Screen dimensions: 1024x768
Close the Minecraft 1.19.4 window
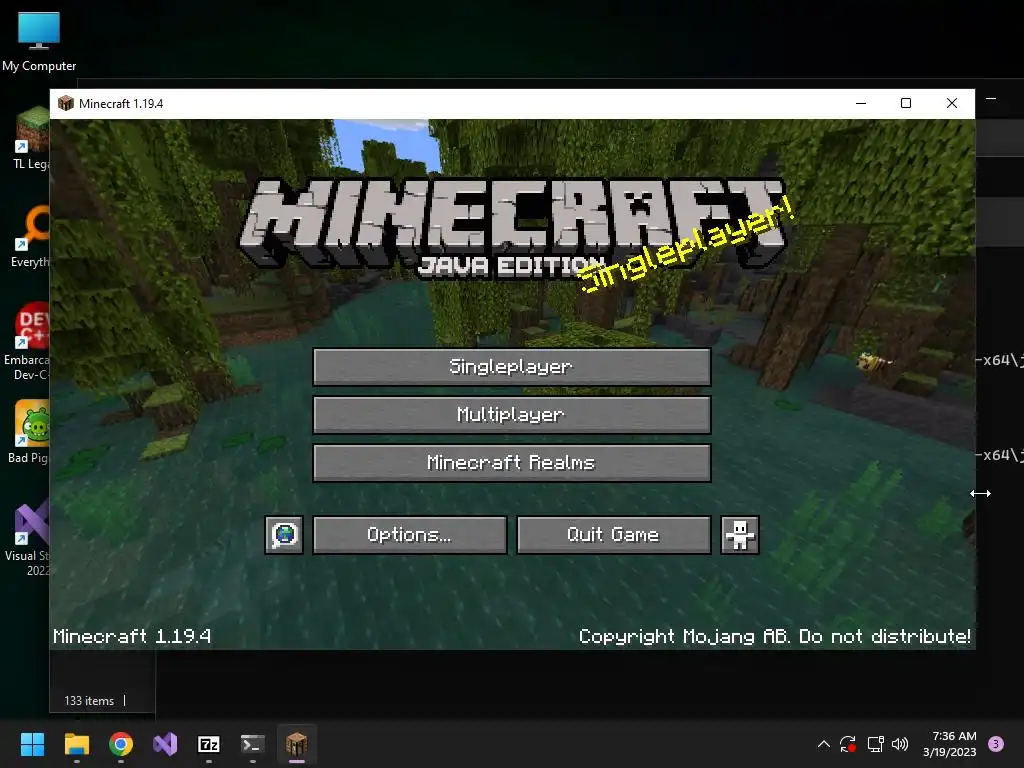tap(952, 103)
